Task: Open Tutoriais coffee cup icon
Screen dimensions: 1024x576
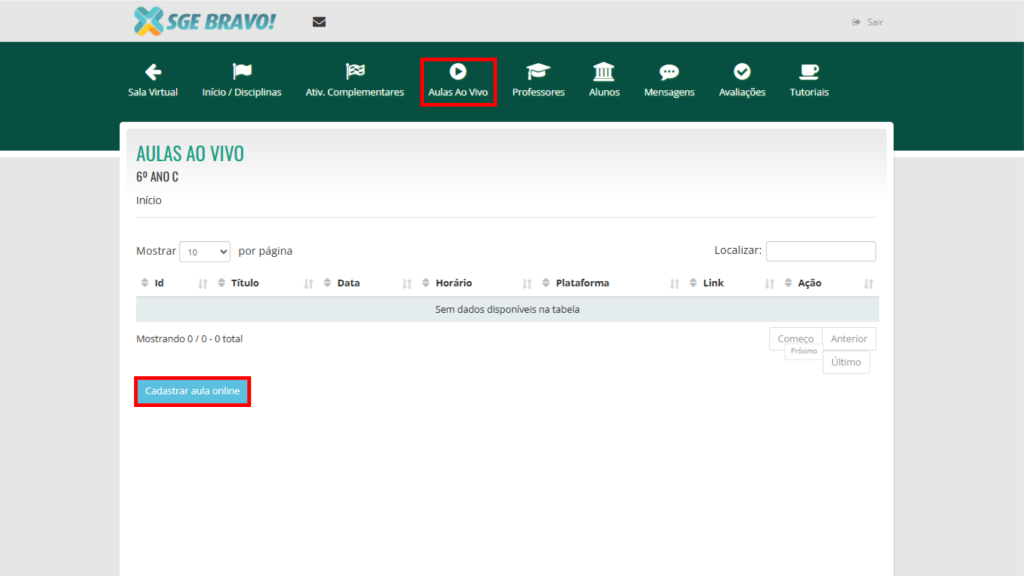Action: [x=809, y=72]
